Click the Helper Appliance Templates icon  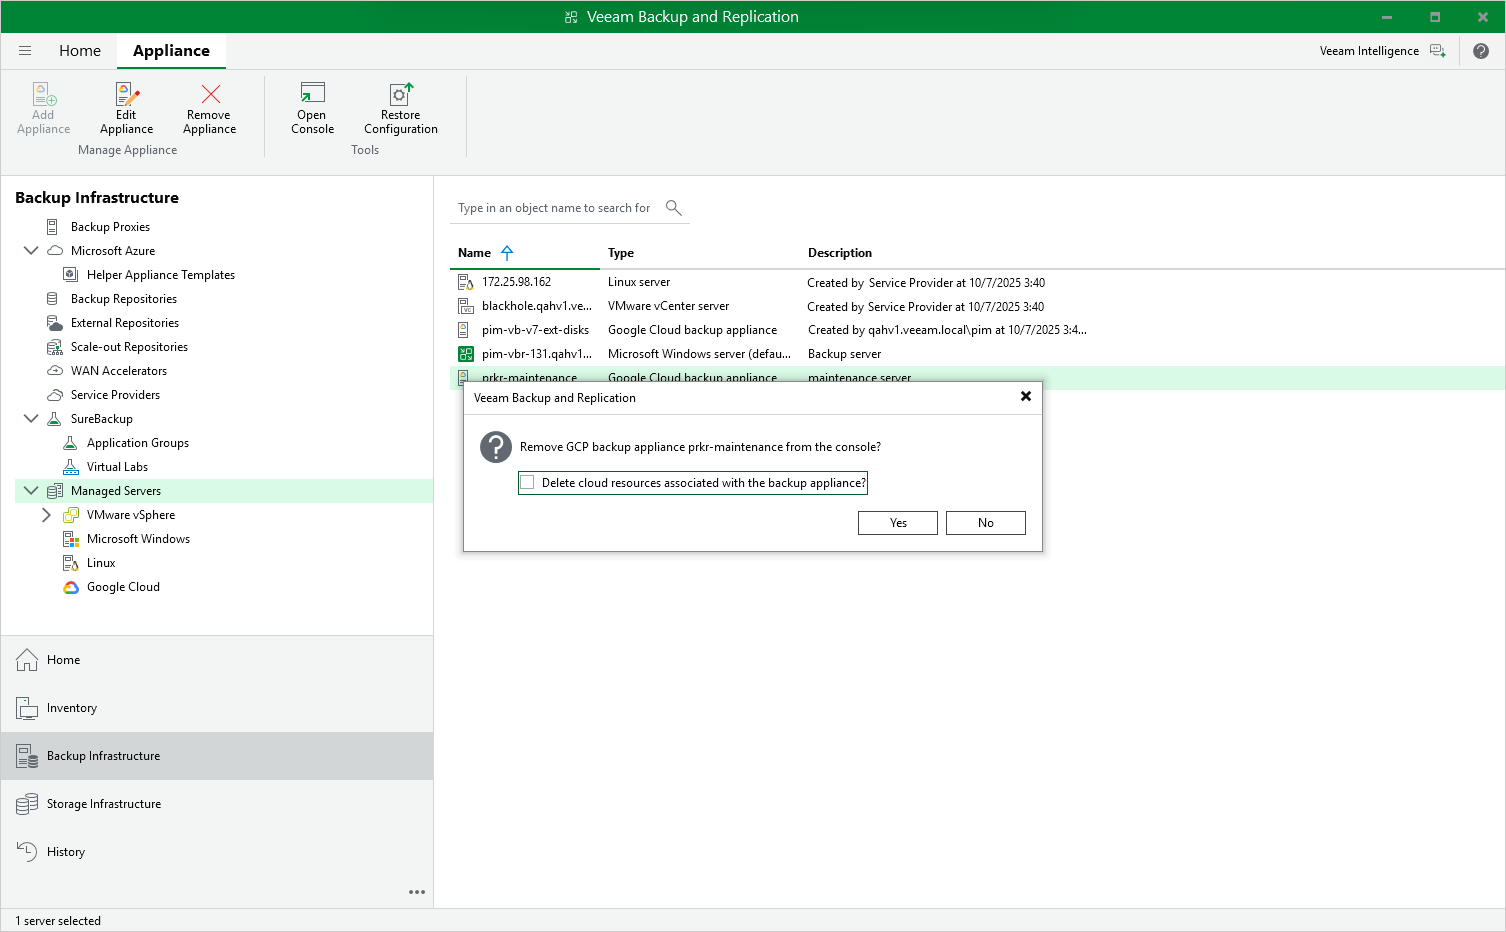pyautogui.click(x=70, y=275)
